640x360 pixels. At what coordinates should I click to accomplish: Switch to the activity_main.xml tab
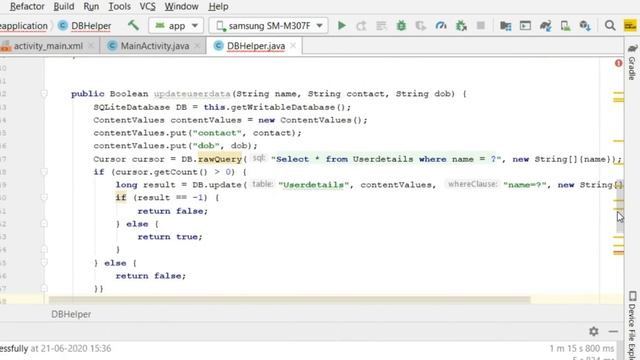coord(48,46)
